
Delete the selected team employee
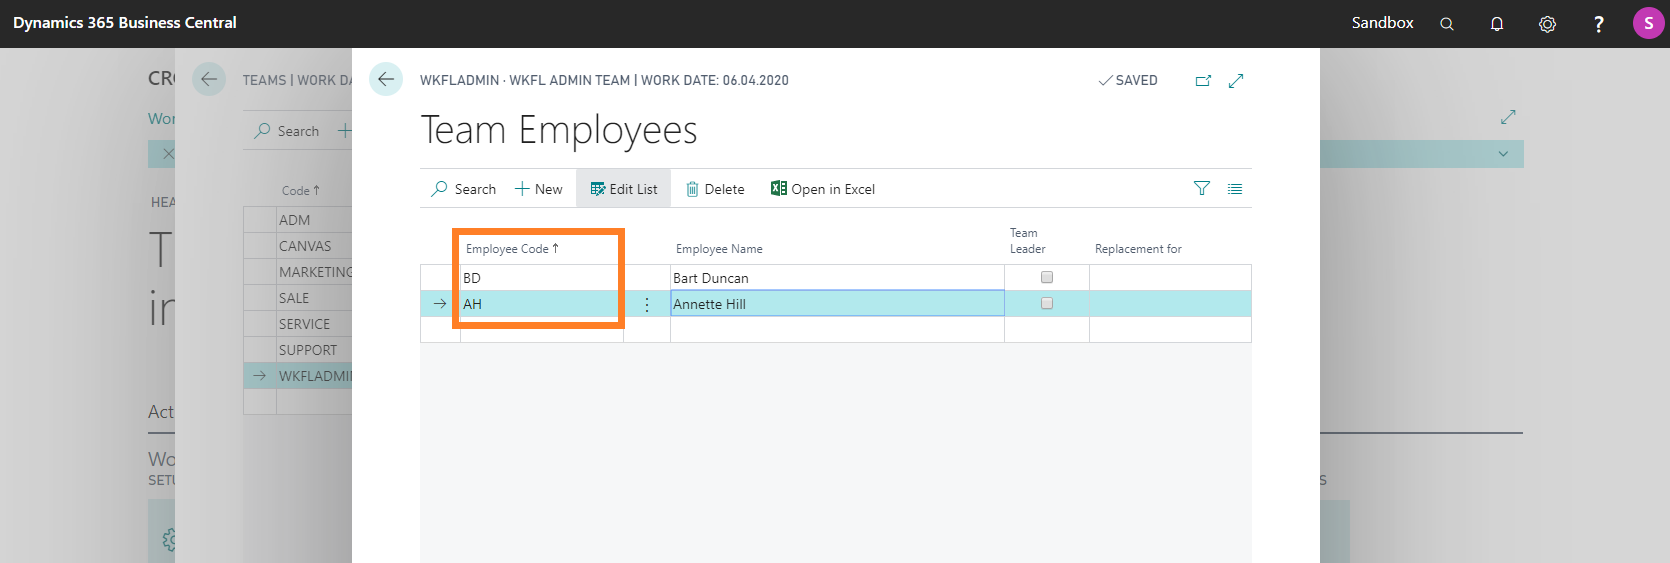715,189
